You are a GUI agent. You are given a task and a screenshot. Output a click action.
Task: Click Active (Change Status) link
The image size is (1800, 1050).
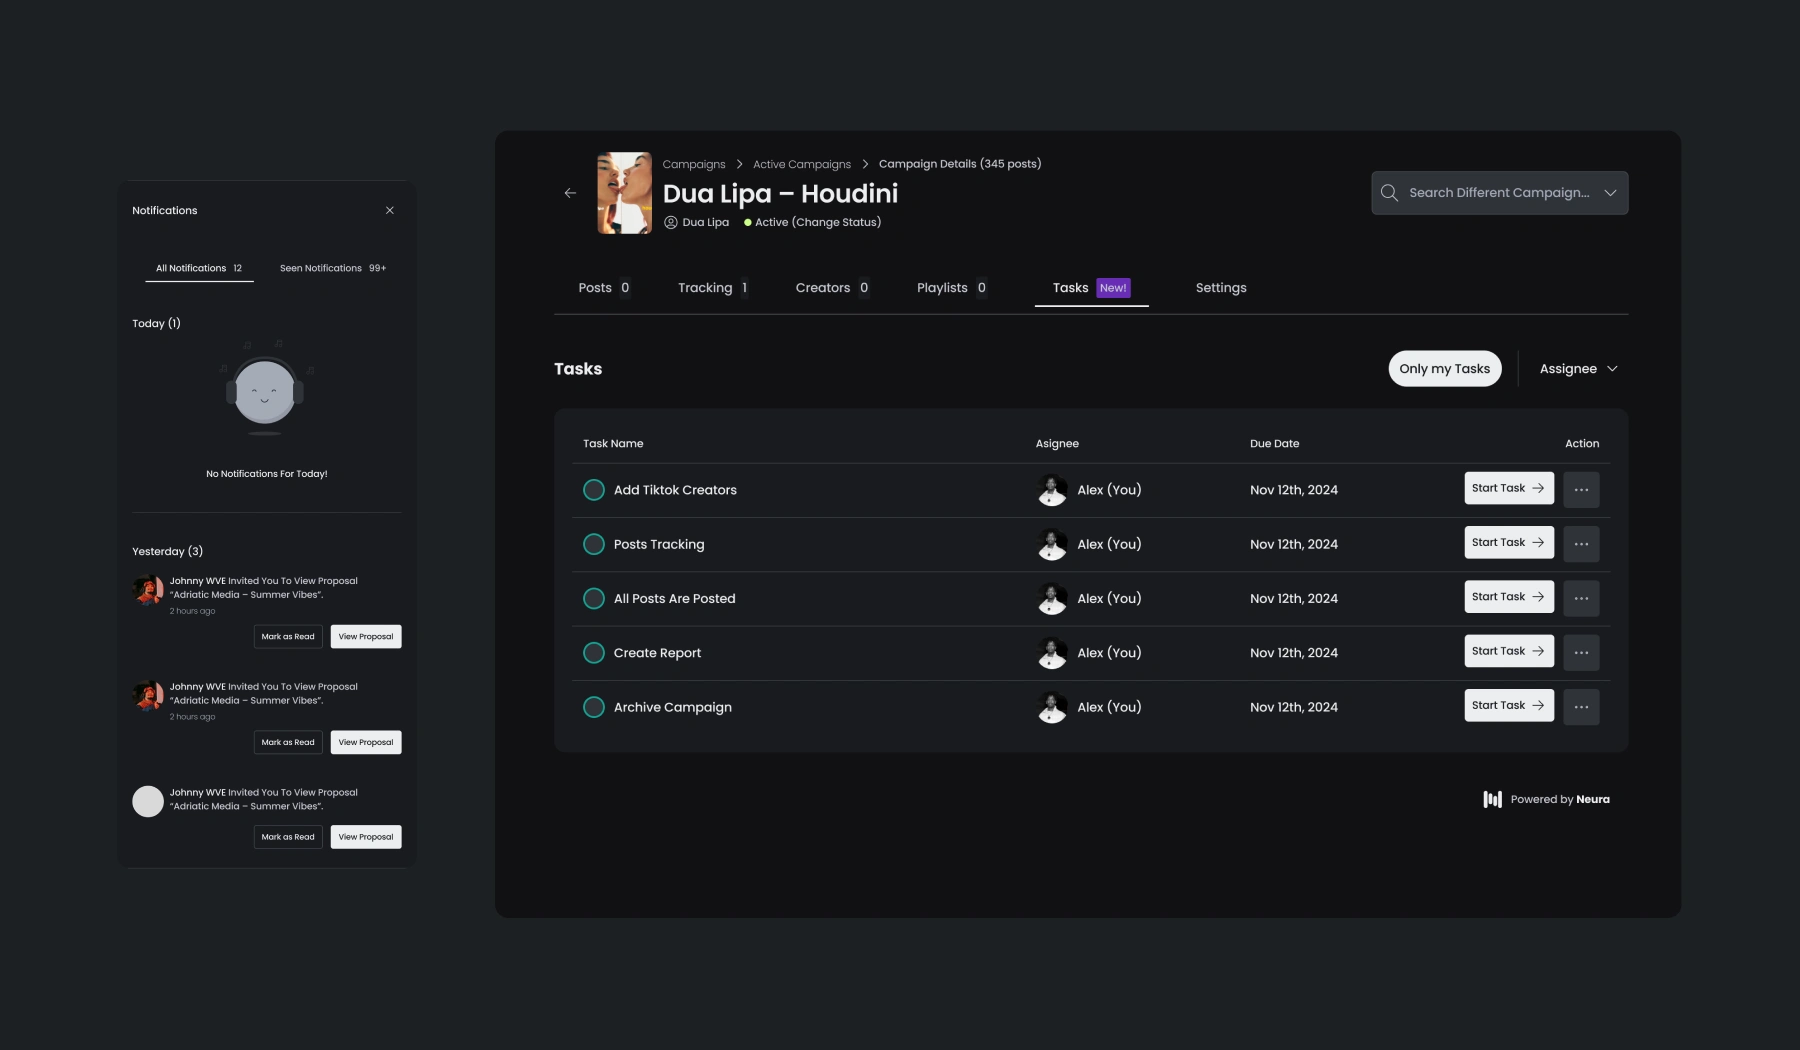818,222
